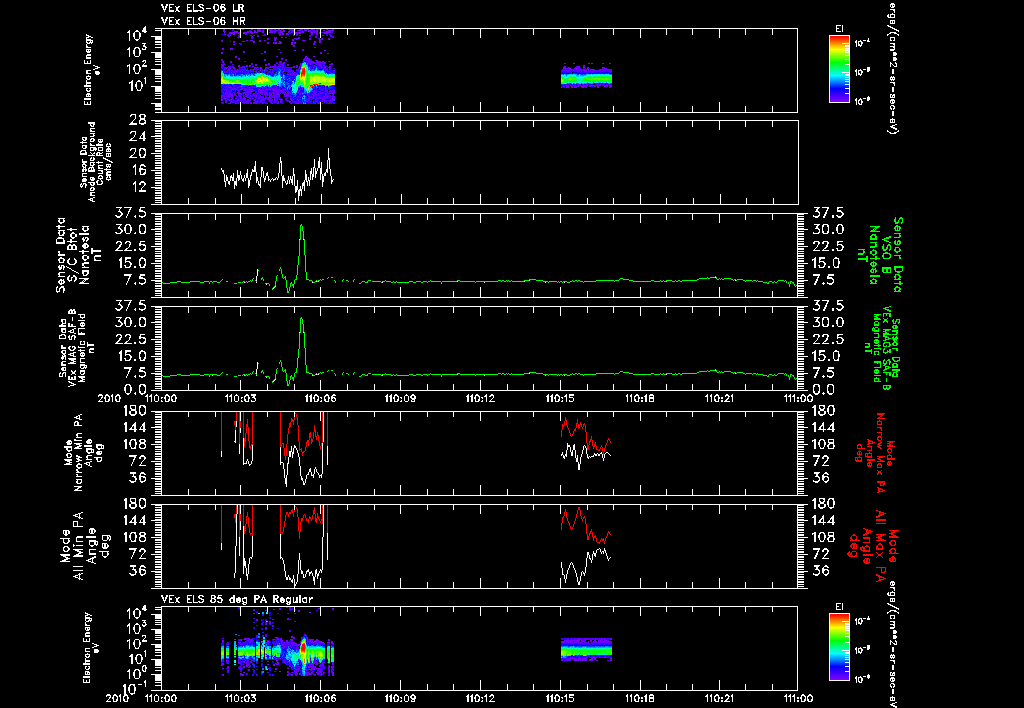Click the '28' tick on the count rate axis
This screenshot has height=708, width=1024.
[138, 120]
